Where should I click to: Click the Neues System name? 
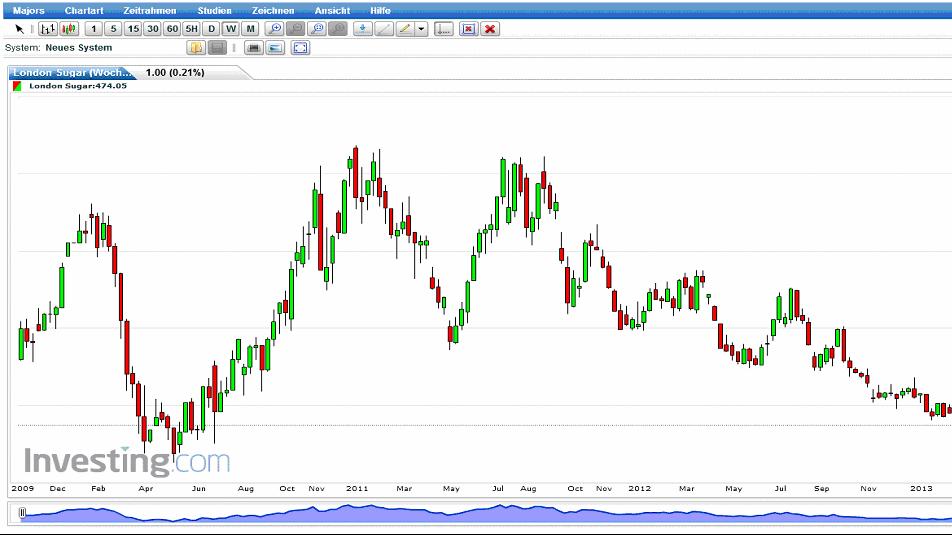[78, 47]
